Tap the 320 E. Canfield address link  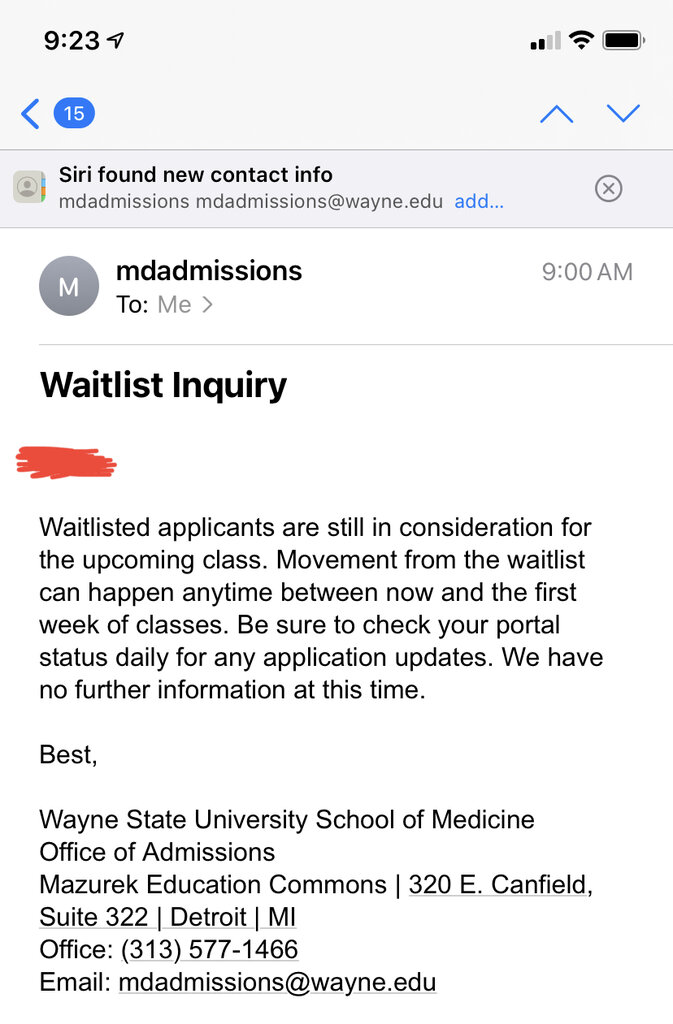click(x=498, y=885)
